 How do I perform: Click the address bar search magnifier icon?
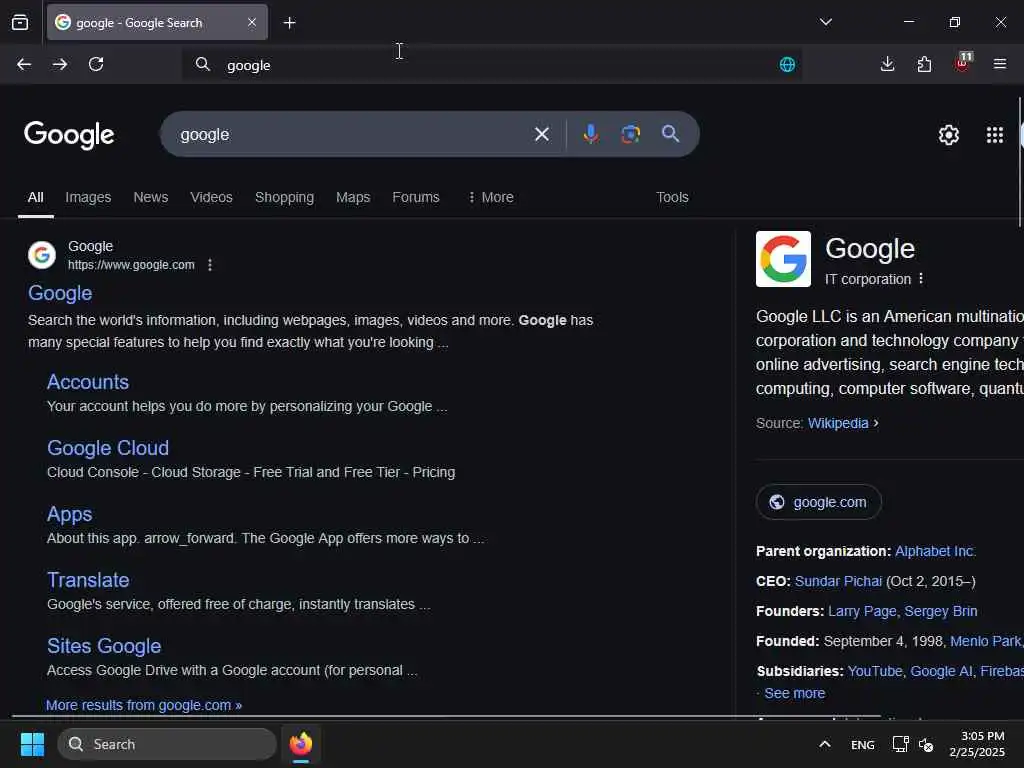203,64
